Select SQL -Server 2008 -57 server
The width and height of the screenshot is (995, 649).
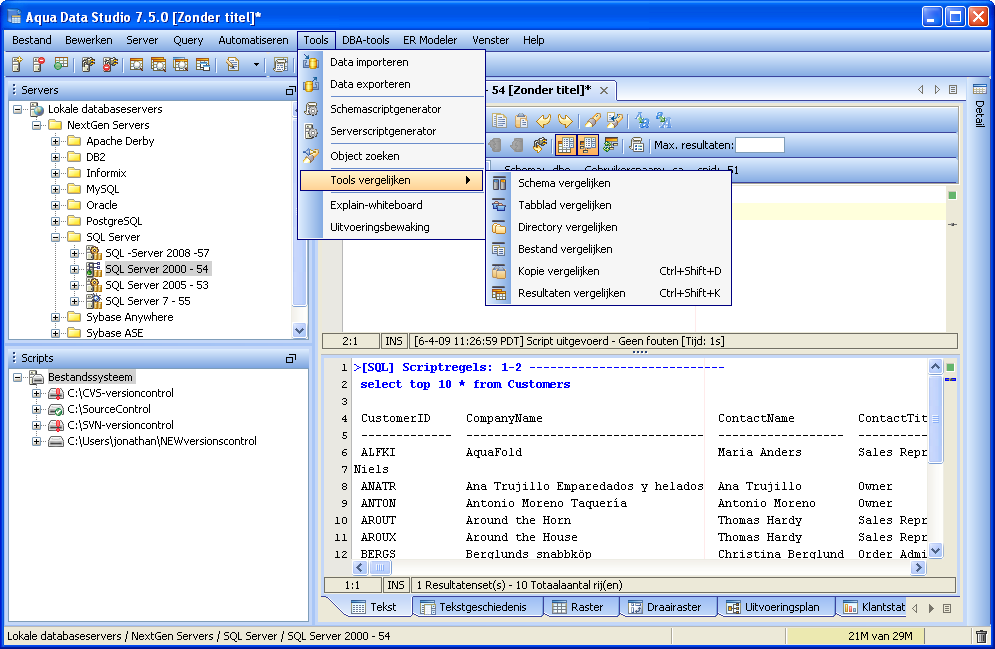coord(157,253)
